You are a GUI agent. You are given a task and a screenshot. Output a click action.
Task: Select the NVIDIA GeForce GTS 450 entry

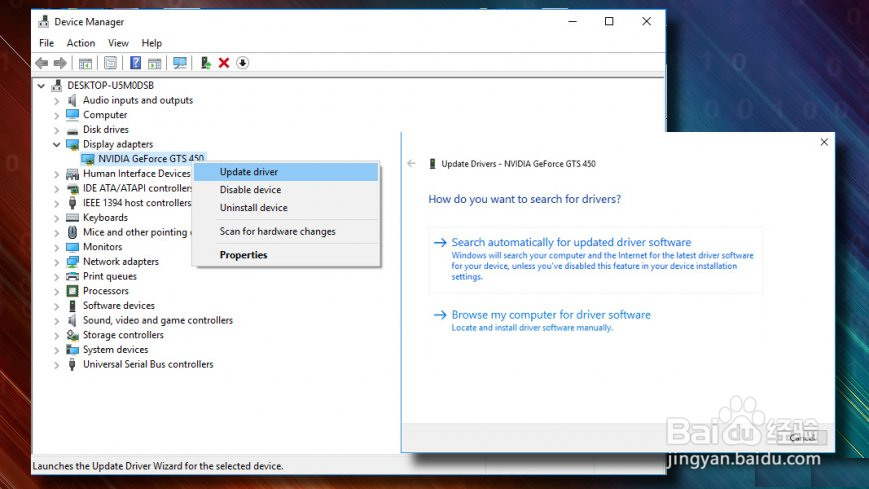151,159
